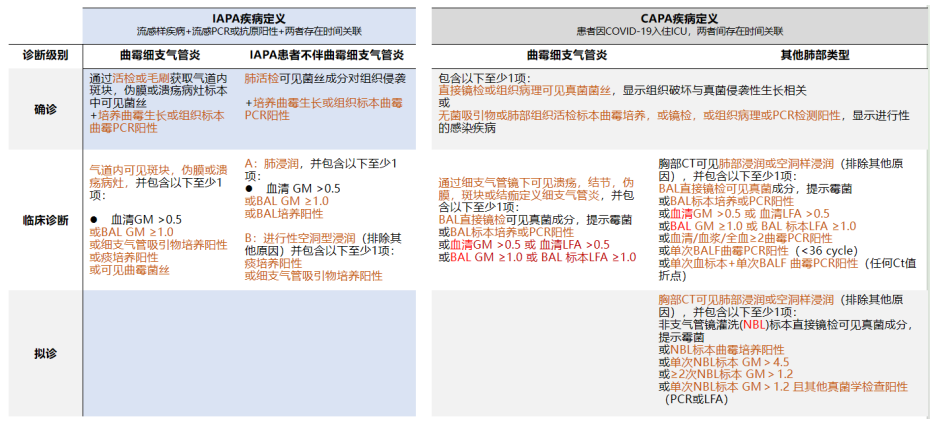Select subtitle '患者因COVID-19入住ICU，两者间存在时间关联'
Viewport: 935px width, 426px height.
[x=679, y=30]
